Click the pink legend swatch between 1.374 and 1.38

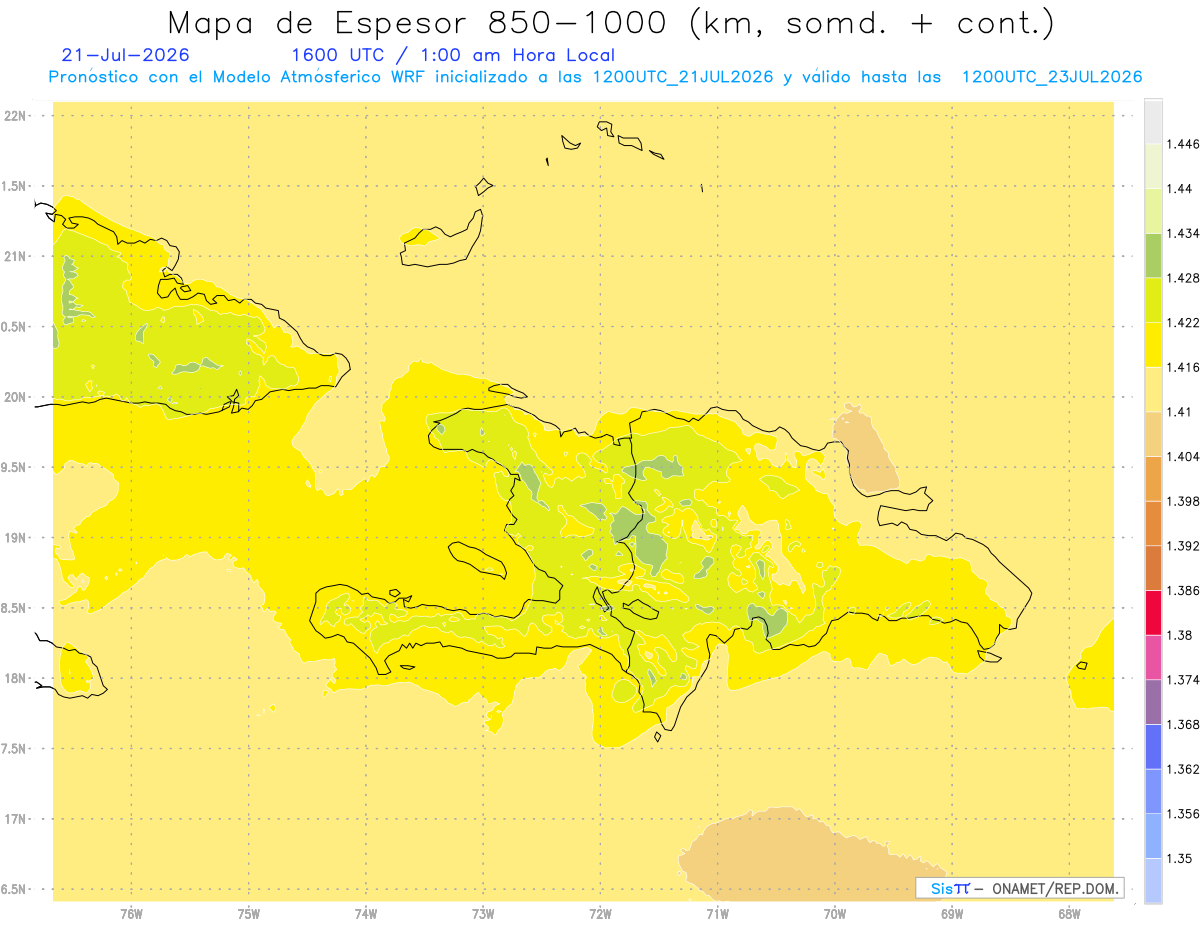pos(1153,657)
